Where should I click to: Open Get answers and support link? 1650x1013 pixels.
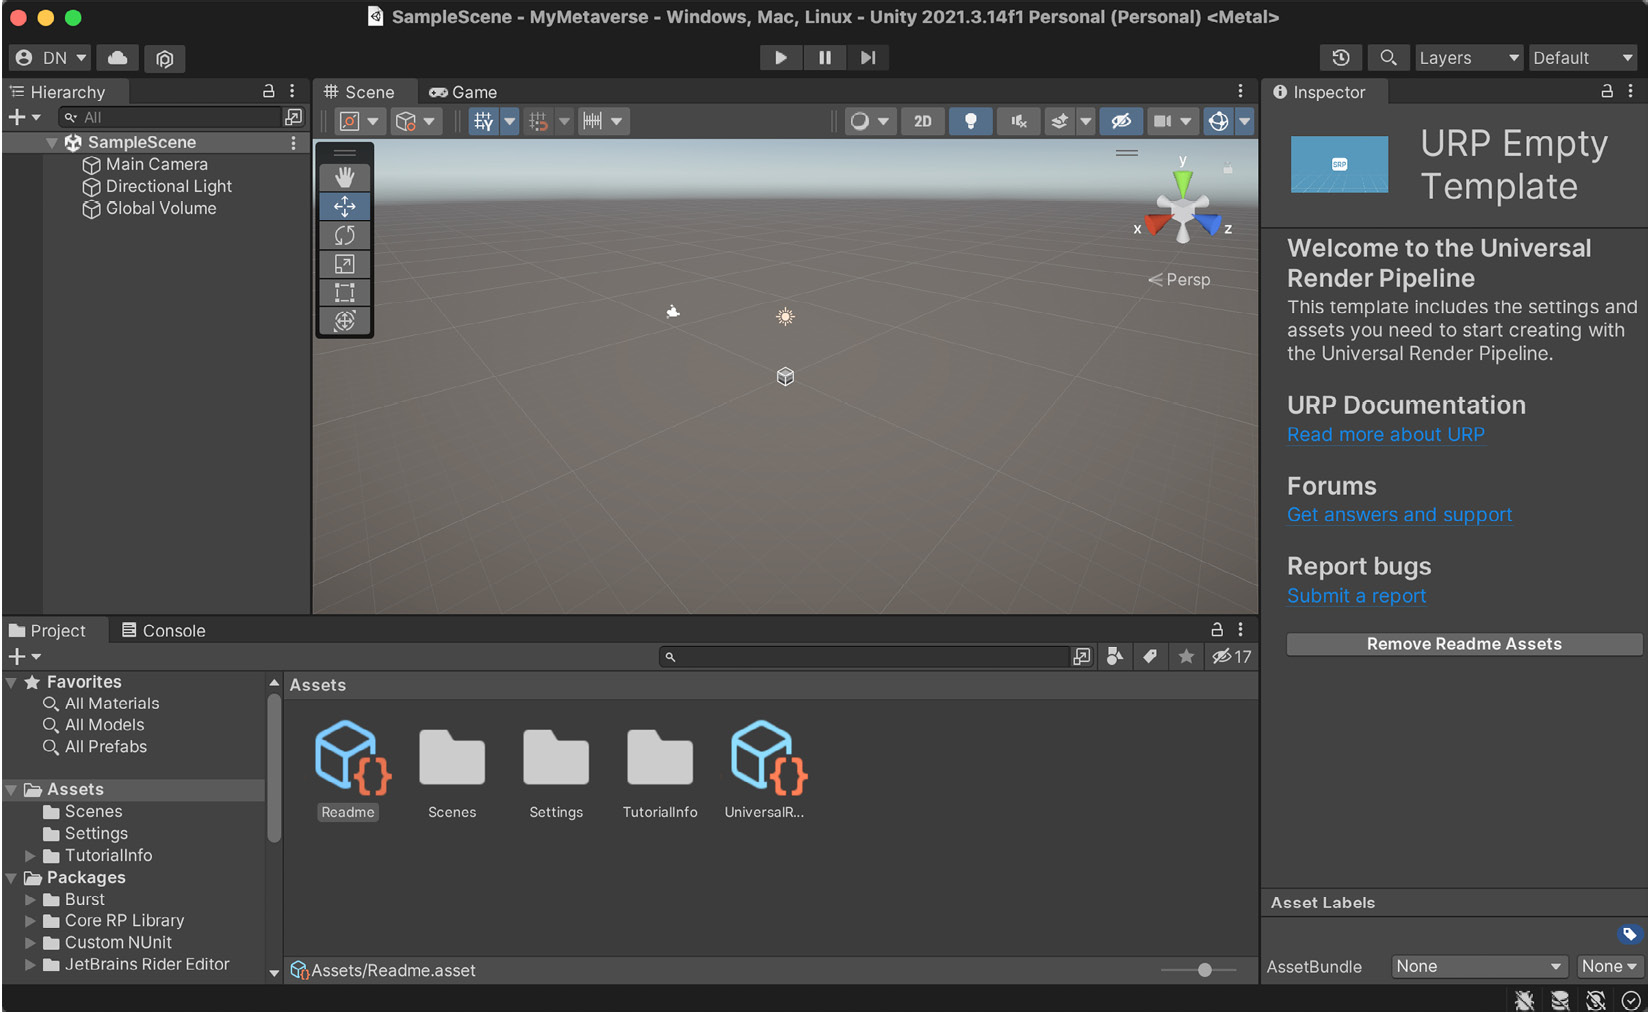(x=1399, y=515)
